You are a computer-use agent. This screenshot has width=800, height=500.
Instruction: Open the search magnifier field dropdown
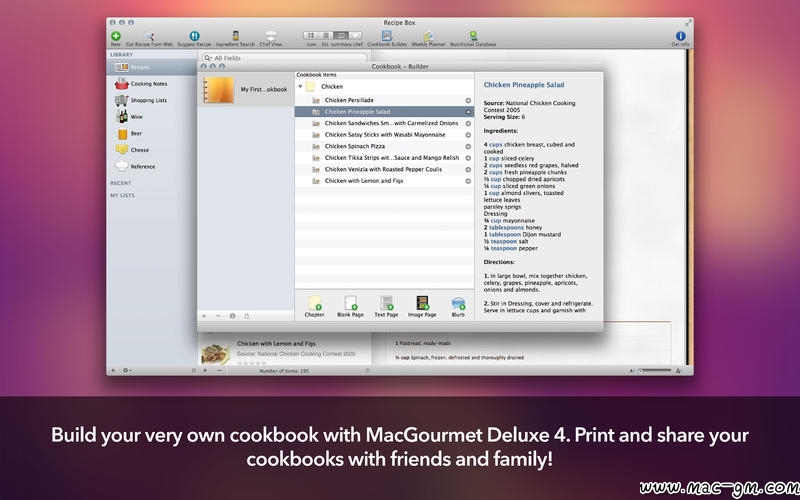(x=207, y=58)
